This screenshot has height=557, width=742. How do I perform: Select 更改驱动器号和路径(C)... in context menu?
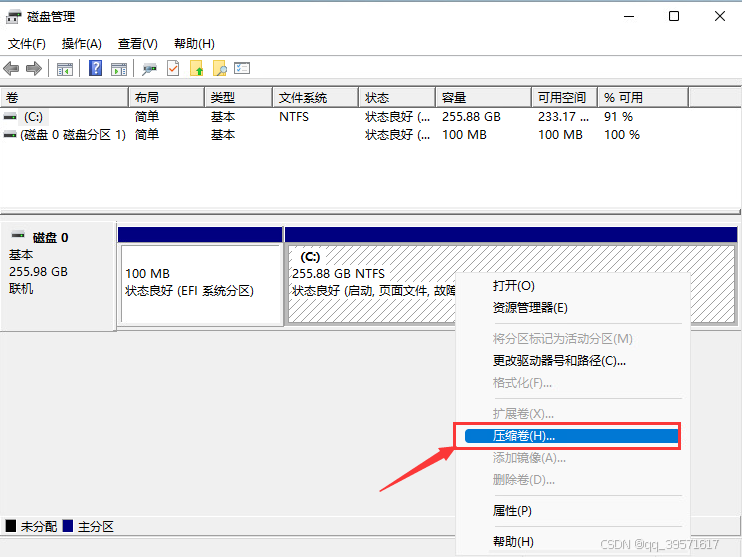point(573,361)
